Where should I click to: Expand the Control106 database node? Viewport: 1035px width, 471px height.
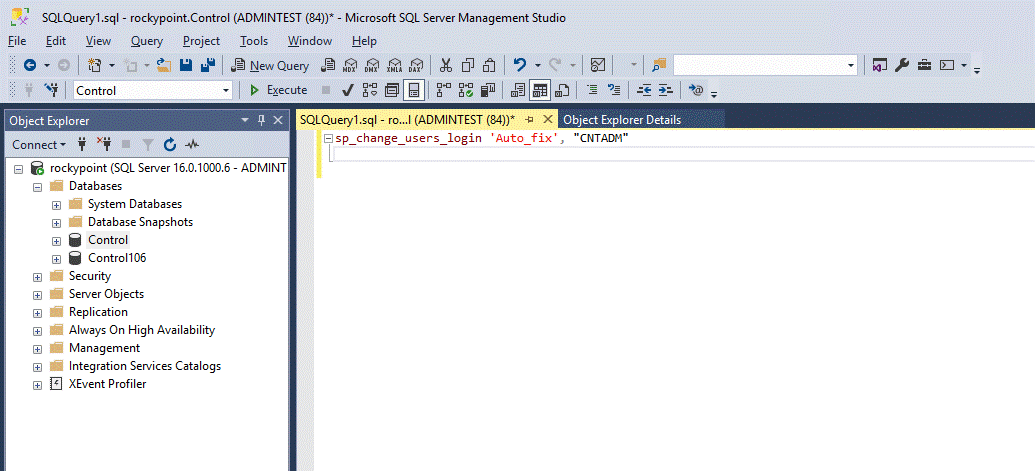click(57, 259)
